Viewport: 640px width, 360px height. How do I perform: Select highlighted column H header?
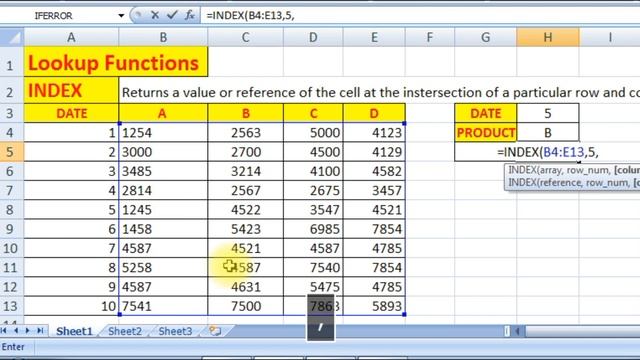(548, 38)
